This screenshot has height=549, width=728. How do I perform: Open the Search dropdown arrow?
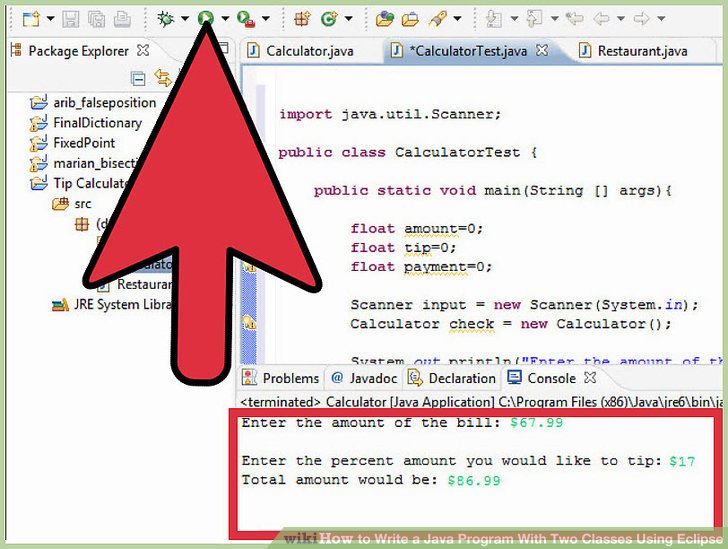(457, 19)
